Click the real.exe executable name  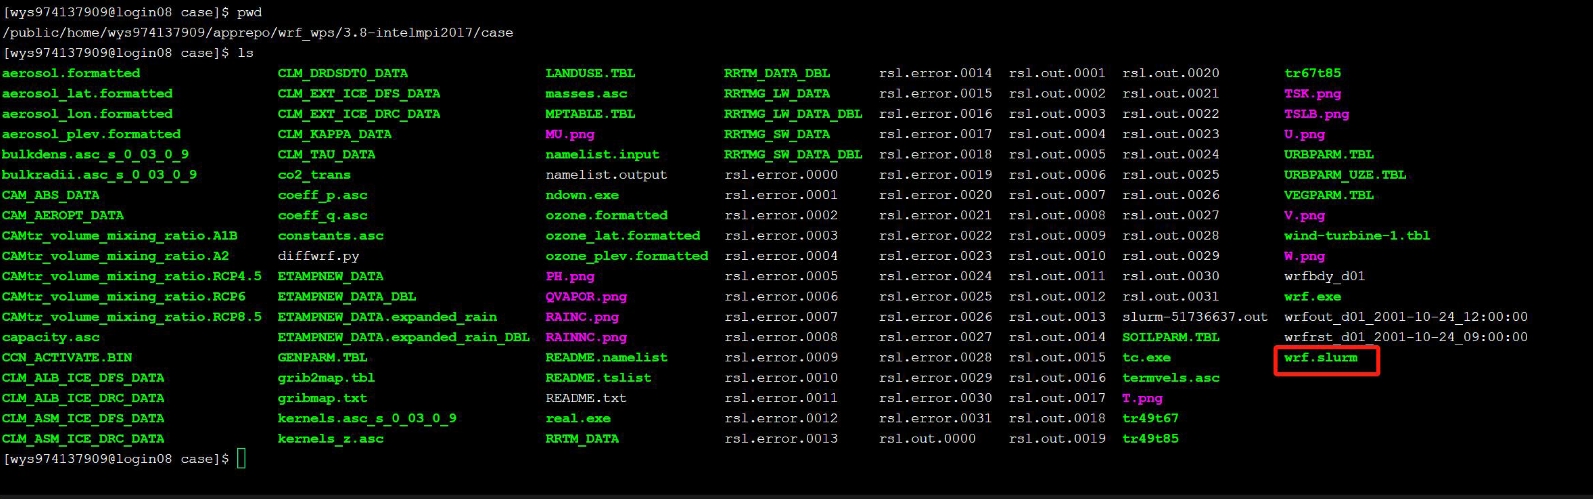[x=577, y=419]
